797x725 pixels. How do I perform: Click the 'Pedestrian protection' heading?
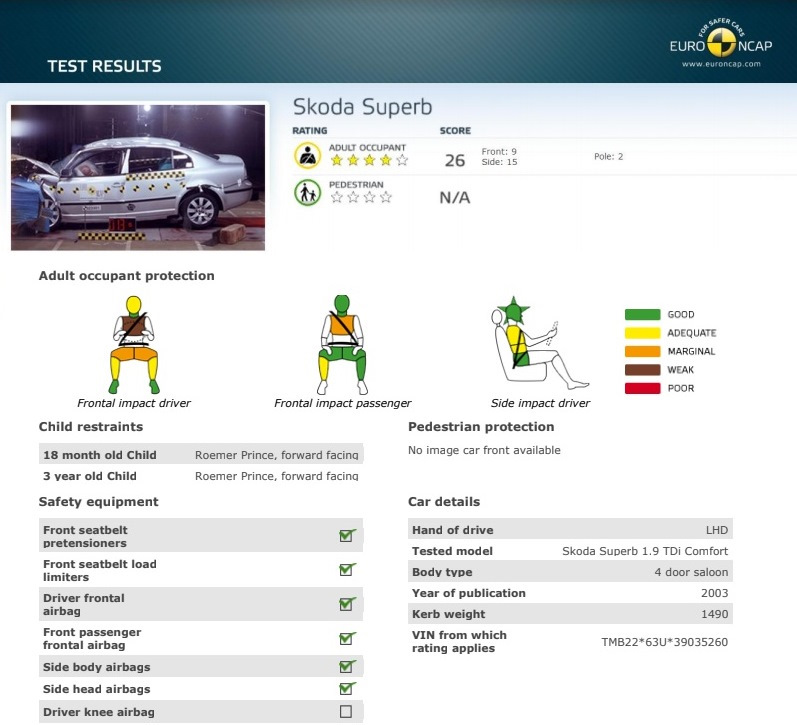click(481, 427)
